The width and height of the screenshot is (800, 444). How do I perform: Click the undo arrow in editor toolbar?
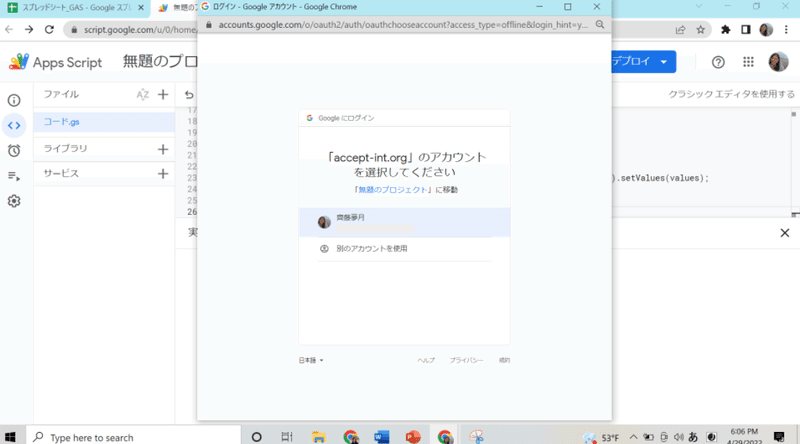pos(189,94)
